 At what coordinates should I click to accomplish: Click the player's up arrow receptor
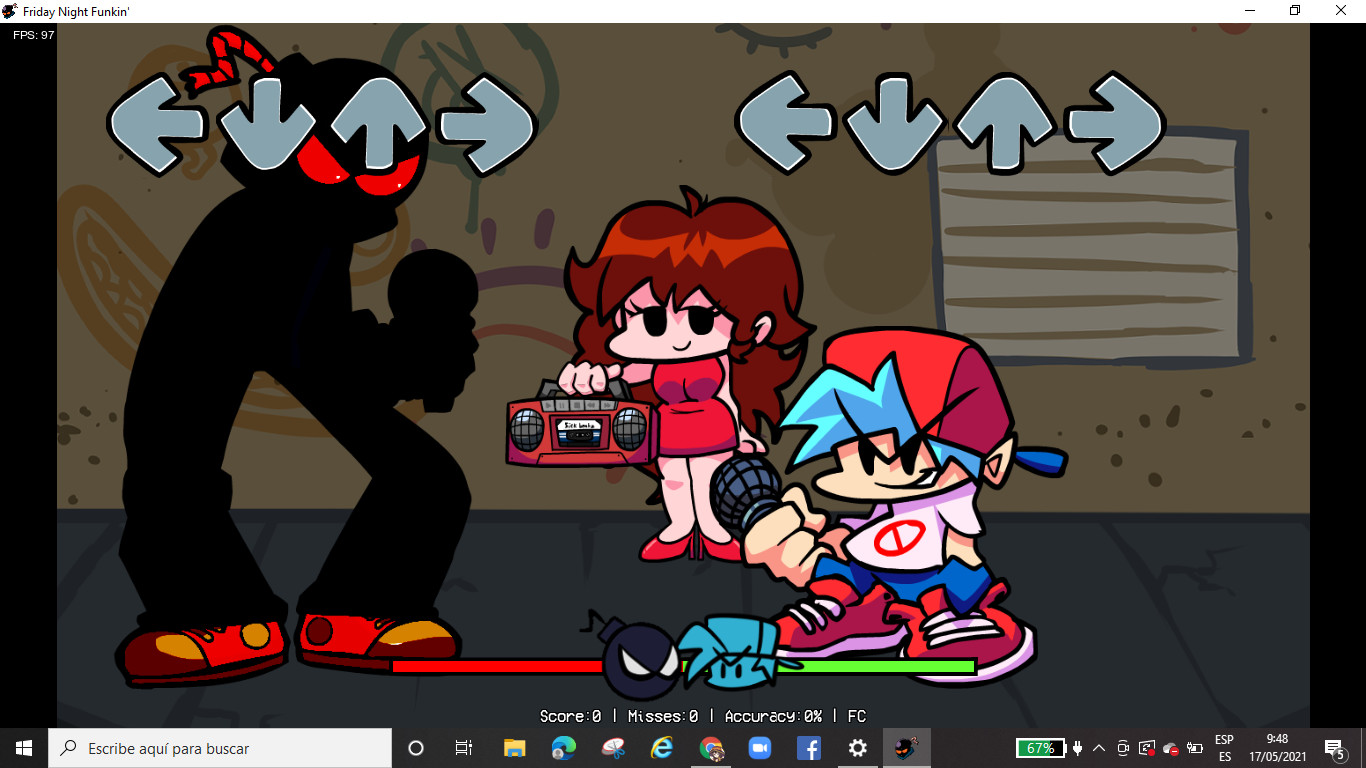[x=1004, y=124]
